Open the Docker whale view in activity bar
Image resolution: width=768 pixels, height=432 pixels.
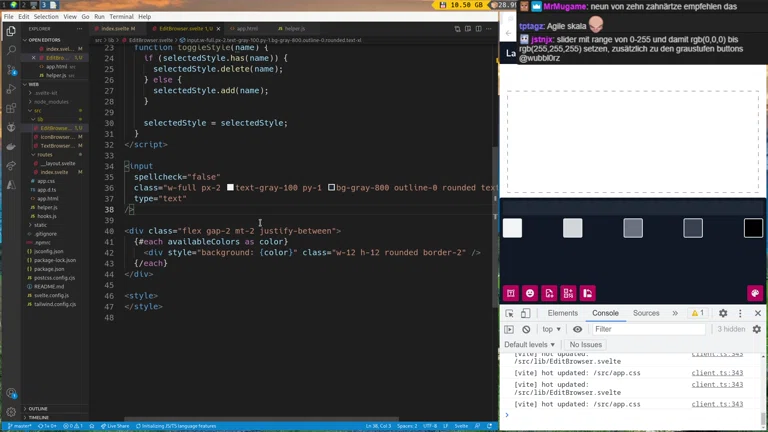[x=11, y=146]
